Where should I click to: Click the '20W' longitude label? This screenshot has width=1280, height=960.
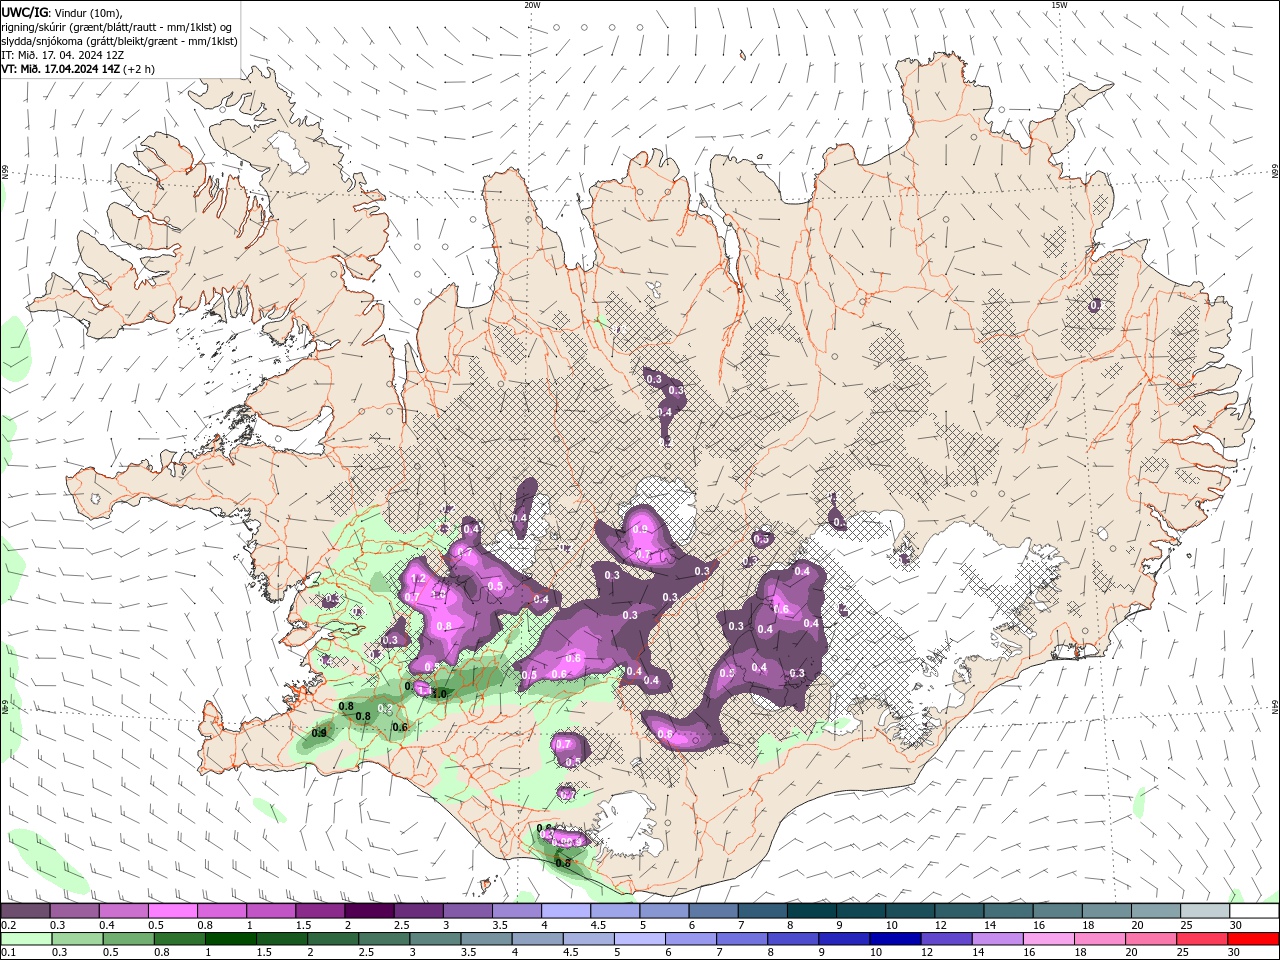pyautogui.click(x=532, y=5)
